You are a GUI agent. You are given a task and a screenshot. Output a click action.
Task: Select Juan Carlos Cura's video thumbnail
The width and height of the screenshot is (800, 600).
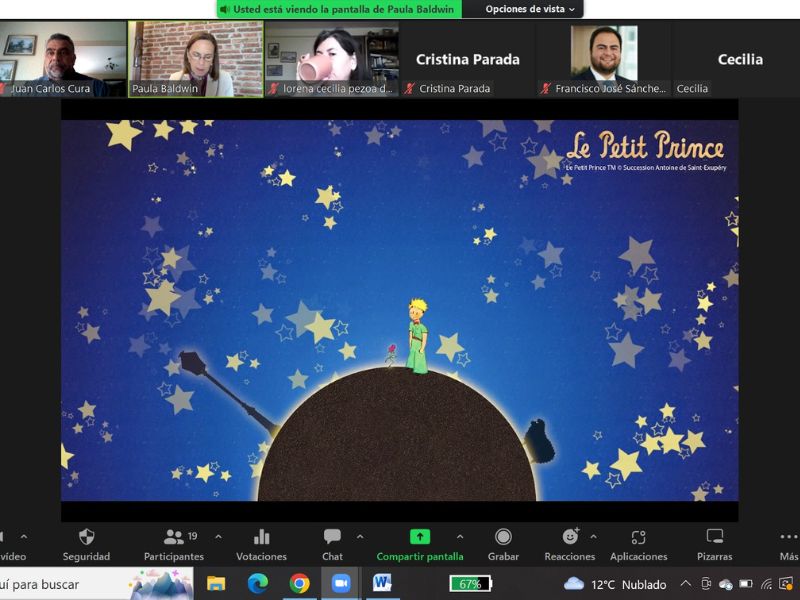click(63, 59)
